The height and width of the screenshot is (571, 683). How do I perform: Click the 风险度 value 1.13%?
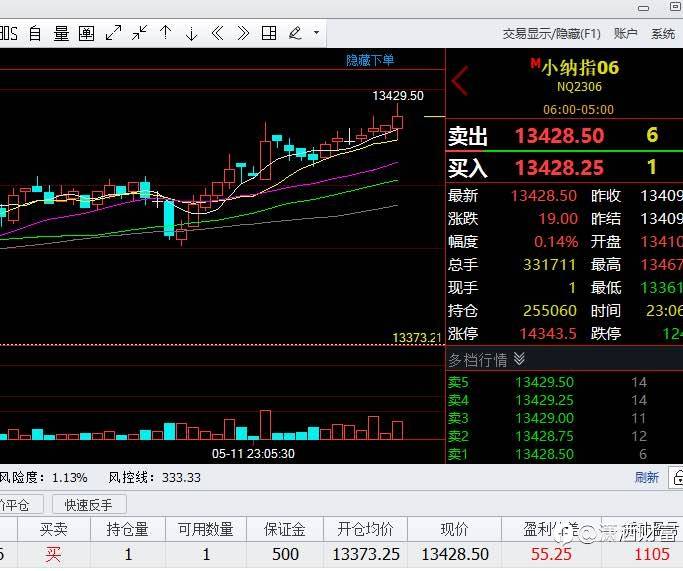pos(70,478)
